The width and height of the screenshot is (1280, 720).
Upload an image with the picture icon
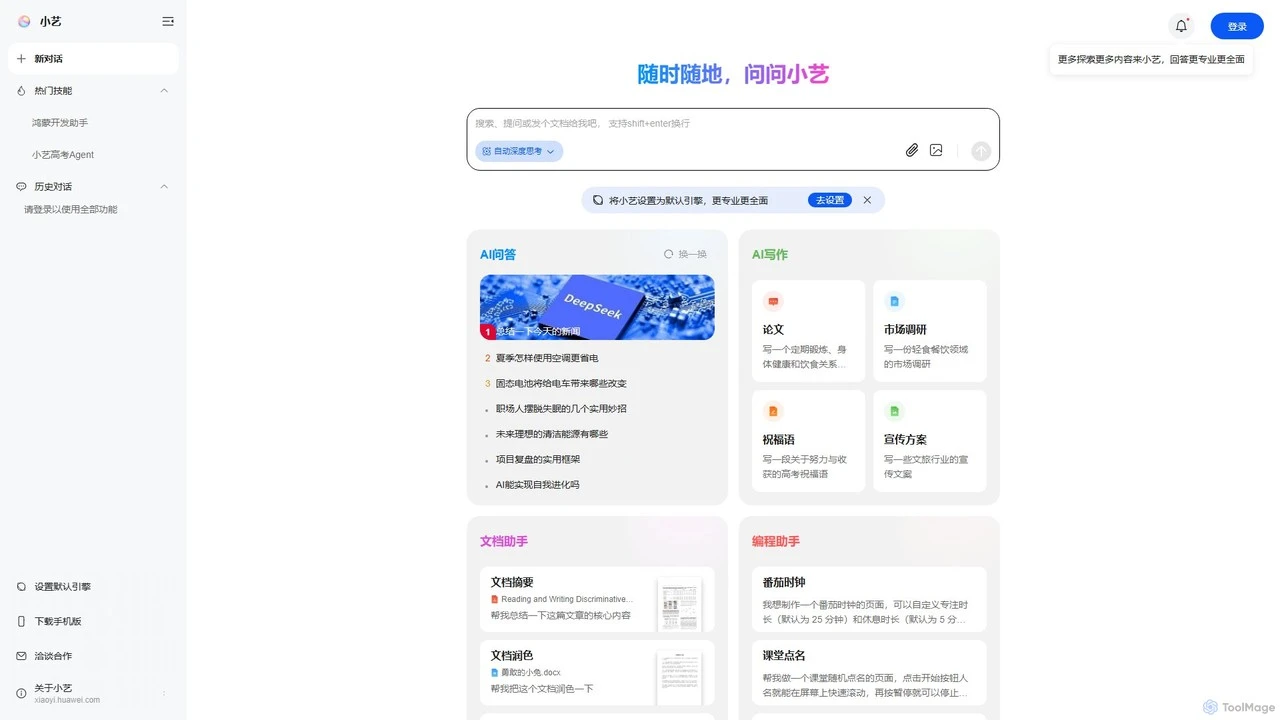(936, 150)
